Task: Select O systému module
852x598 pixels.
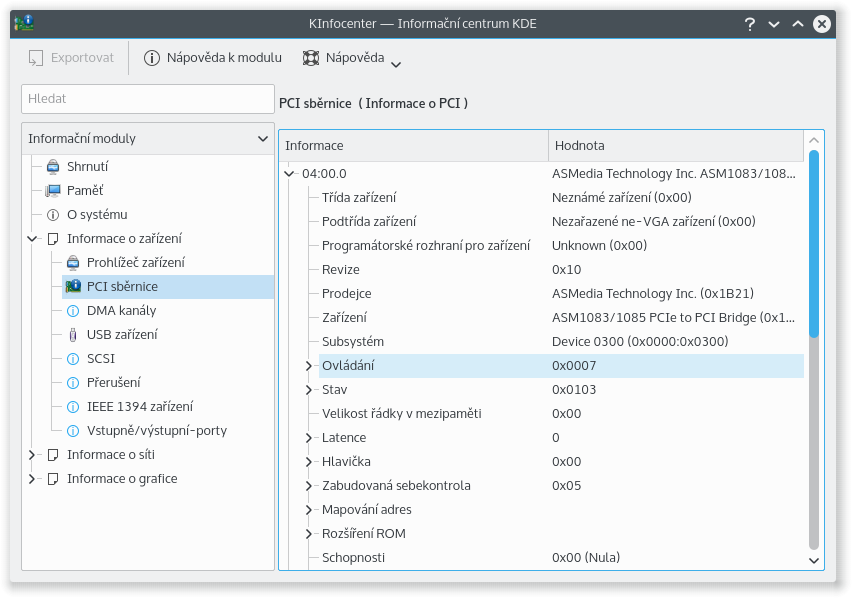Action: [x=97, y=215]
